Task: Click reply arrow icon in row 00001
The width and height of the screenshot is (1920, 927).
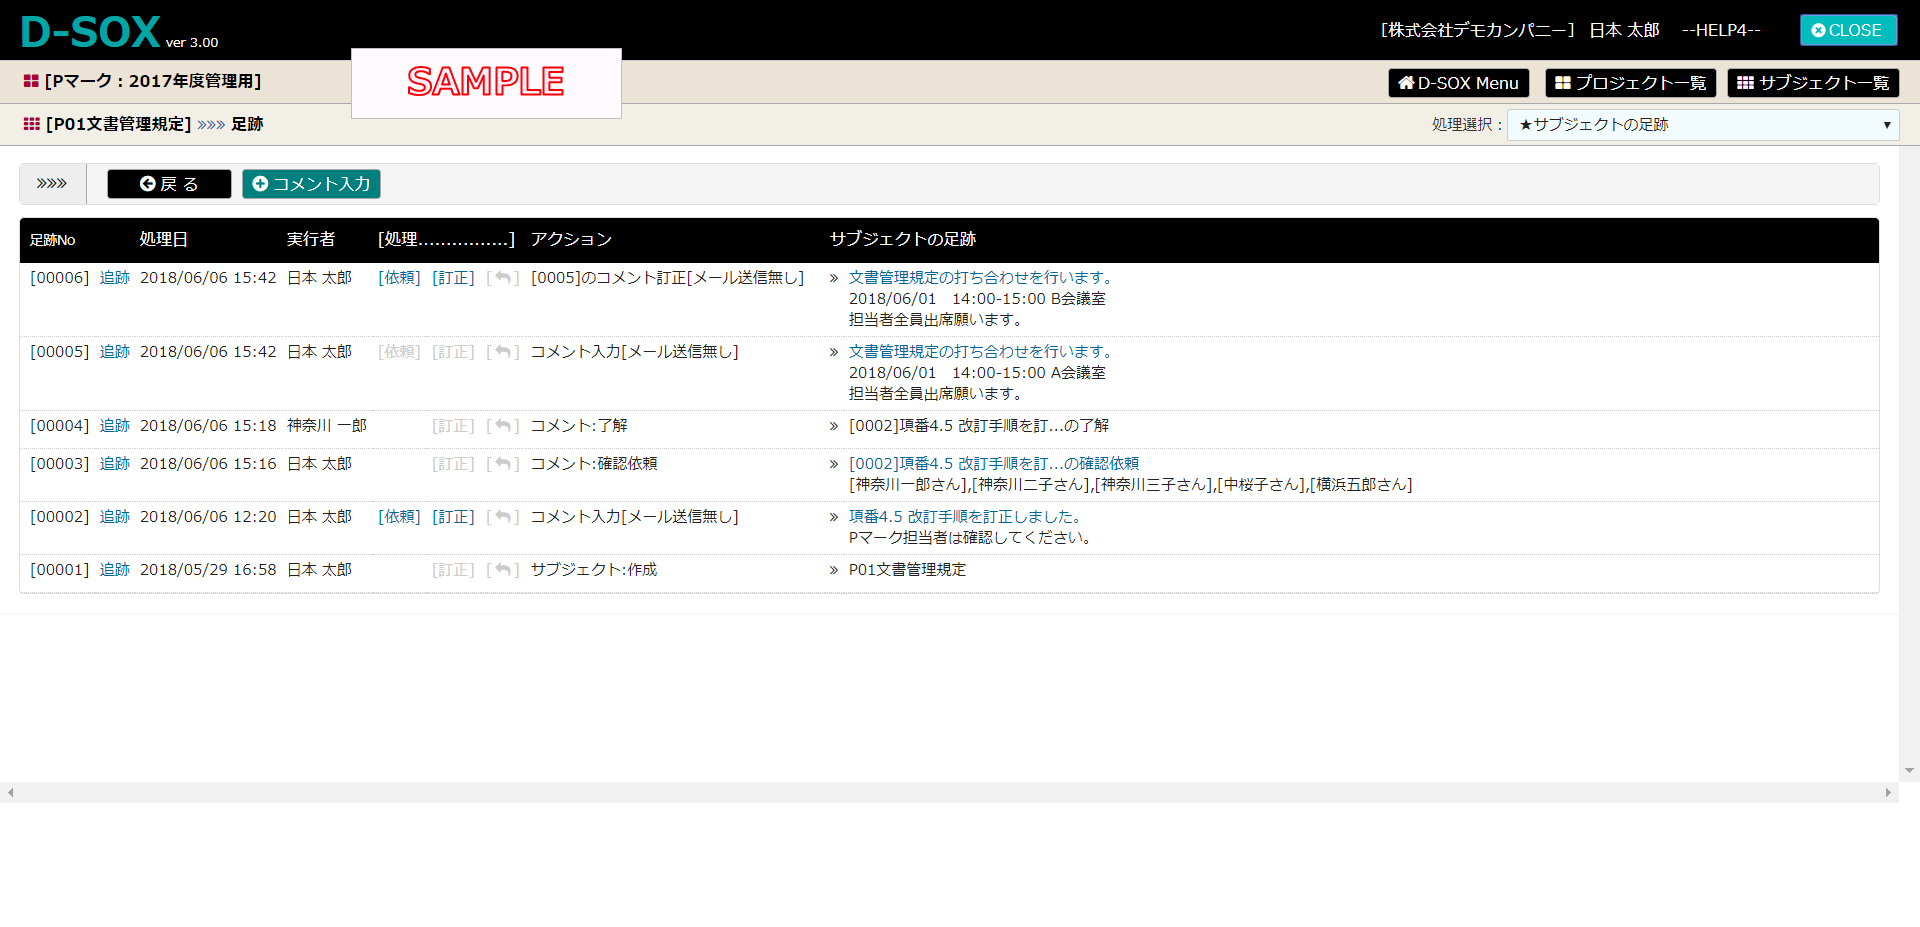Action: tap(503, 570)
